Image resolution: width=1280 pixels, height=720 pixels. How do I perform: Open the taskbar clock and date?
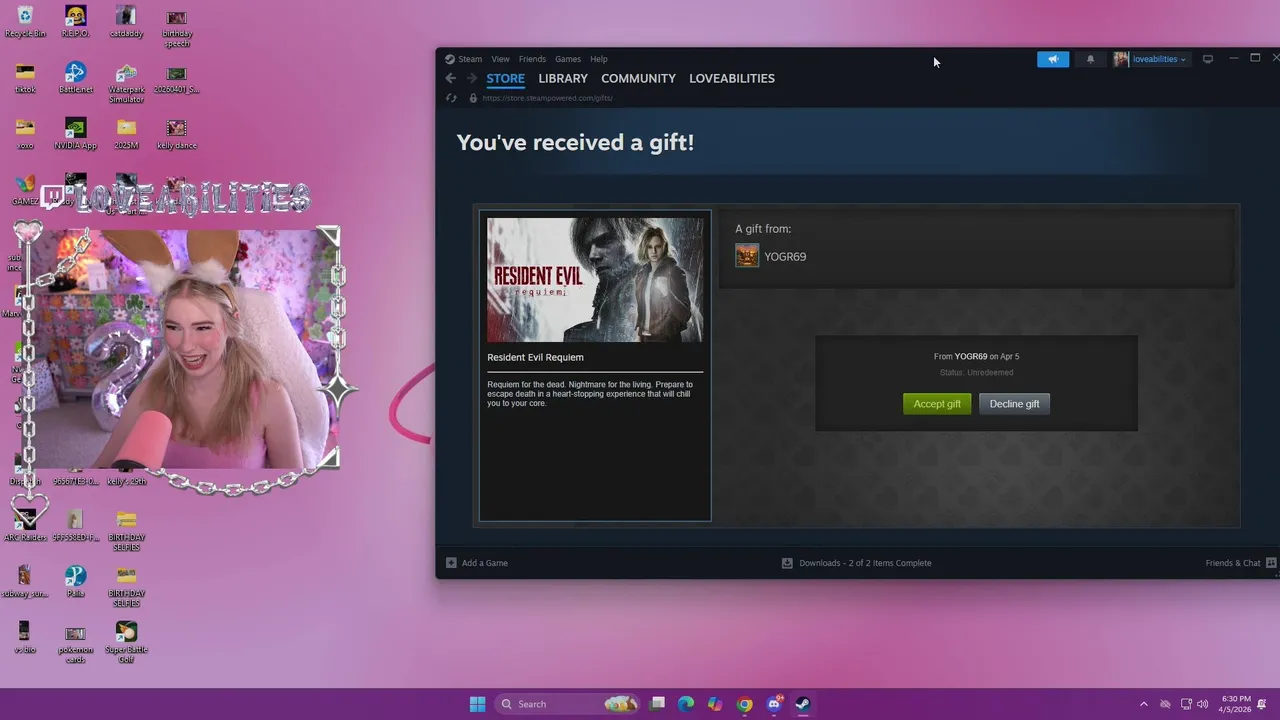click(x=1235, y=704)
